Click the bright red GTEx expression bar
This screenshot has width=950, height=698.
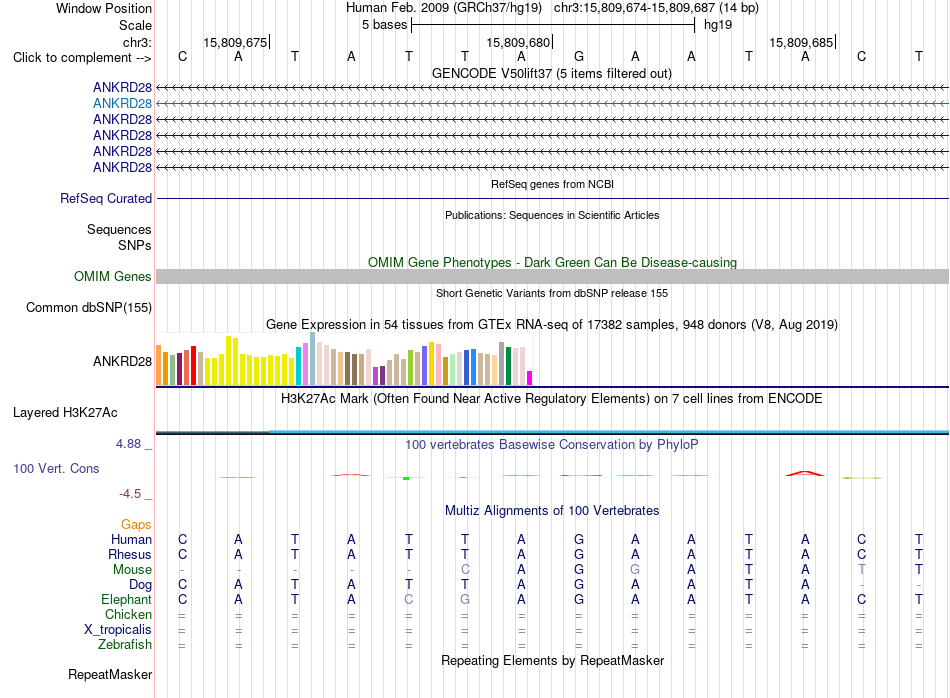[x=193, y=365]
